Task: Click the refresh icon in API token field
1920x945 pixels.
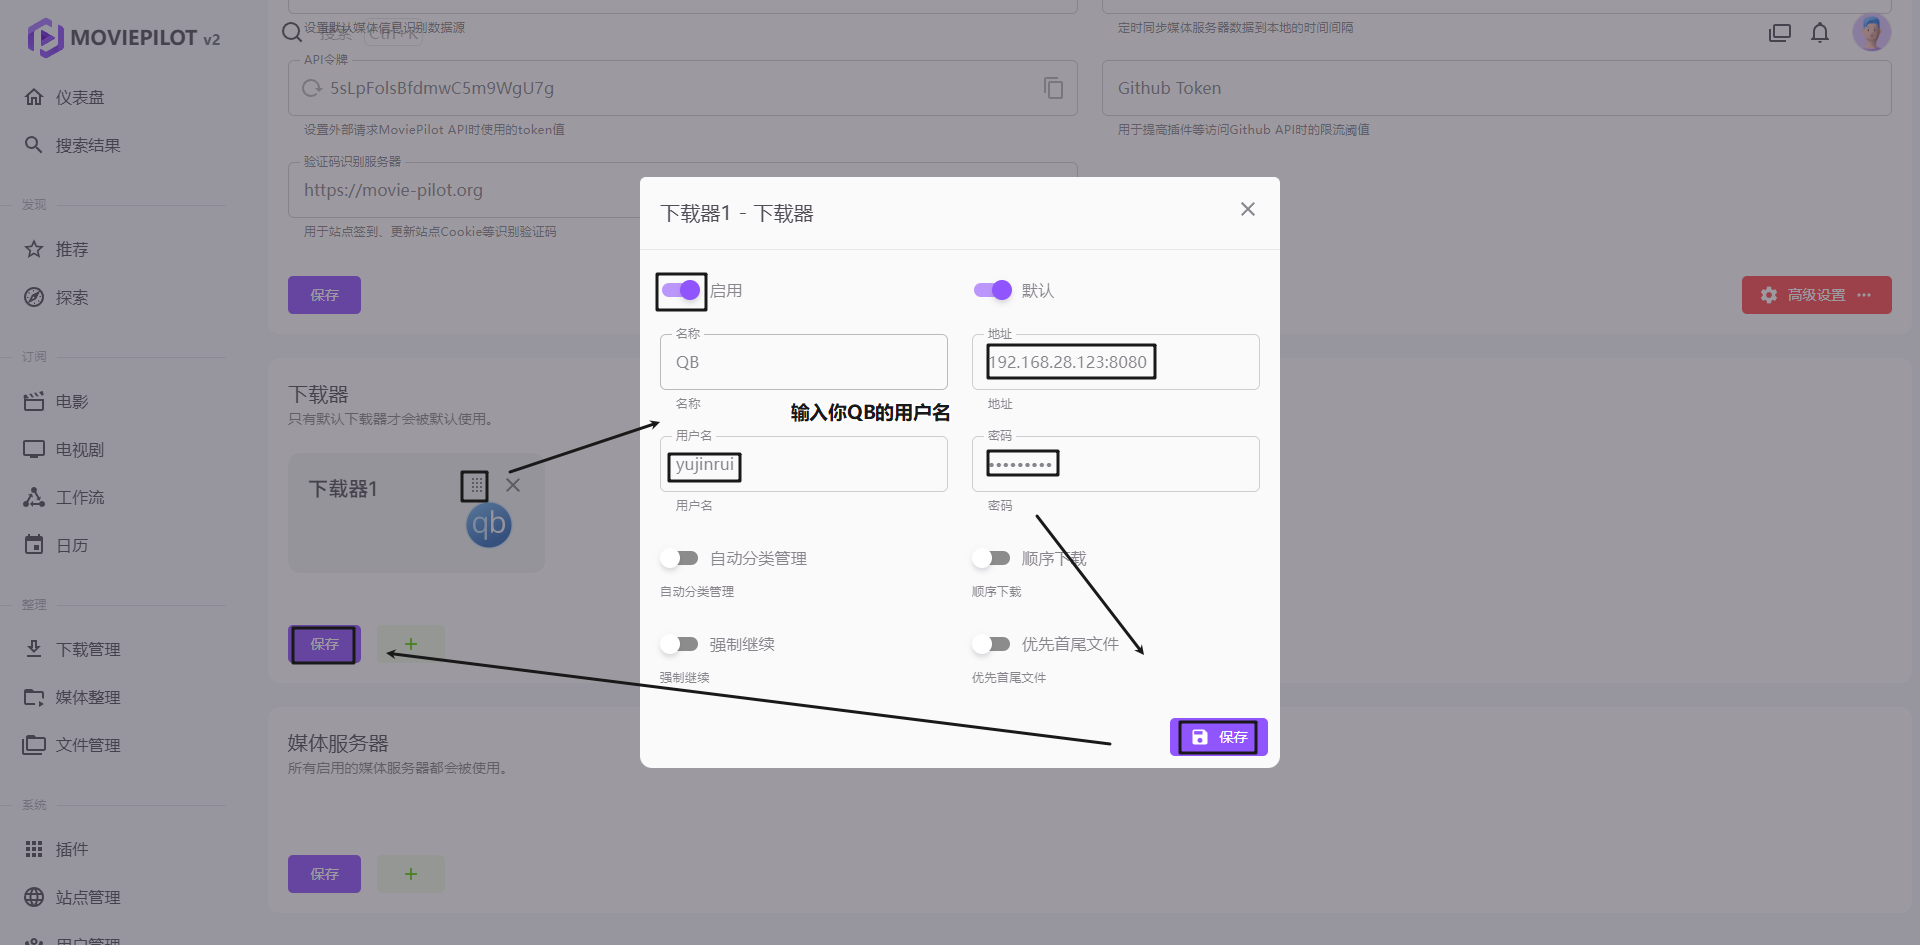Action: pos(311,88)
